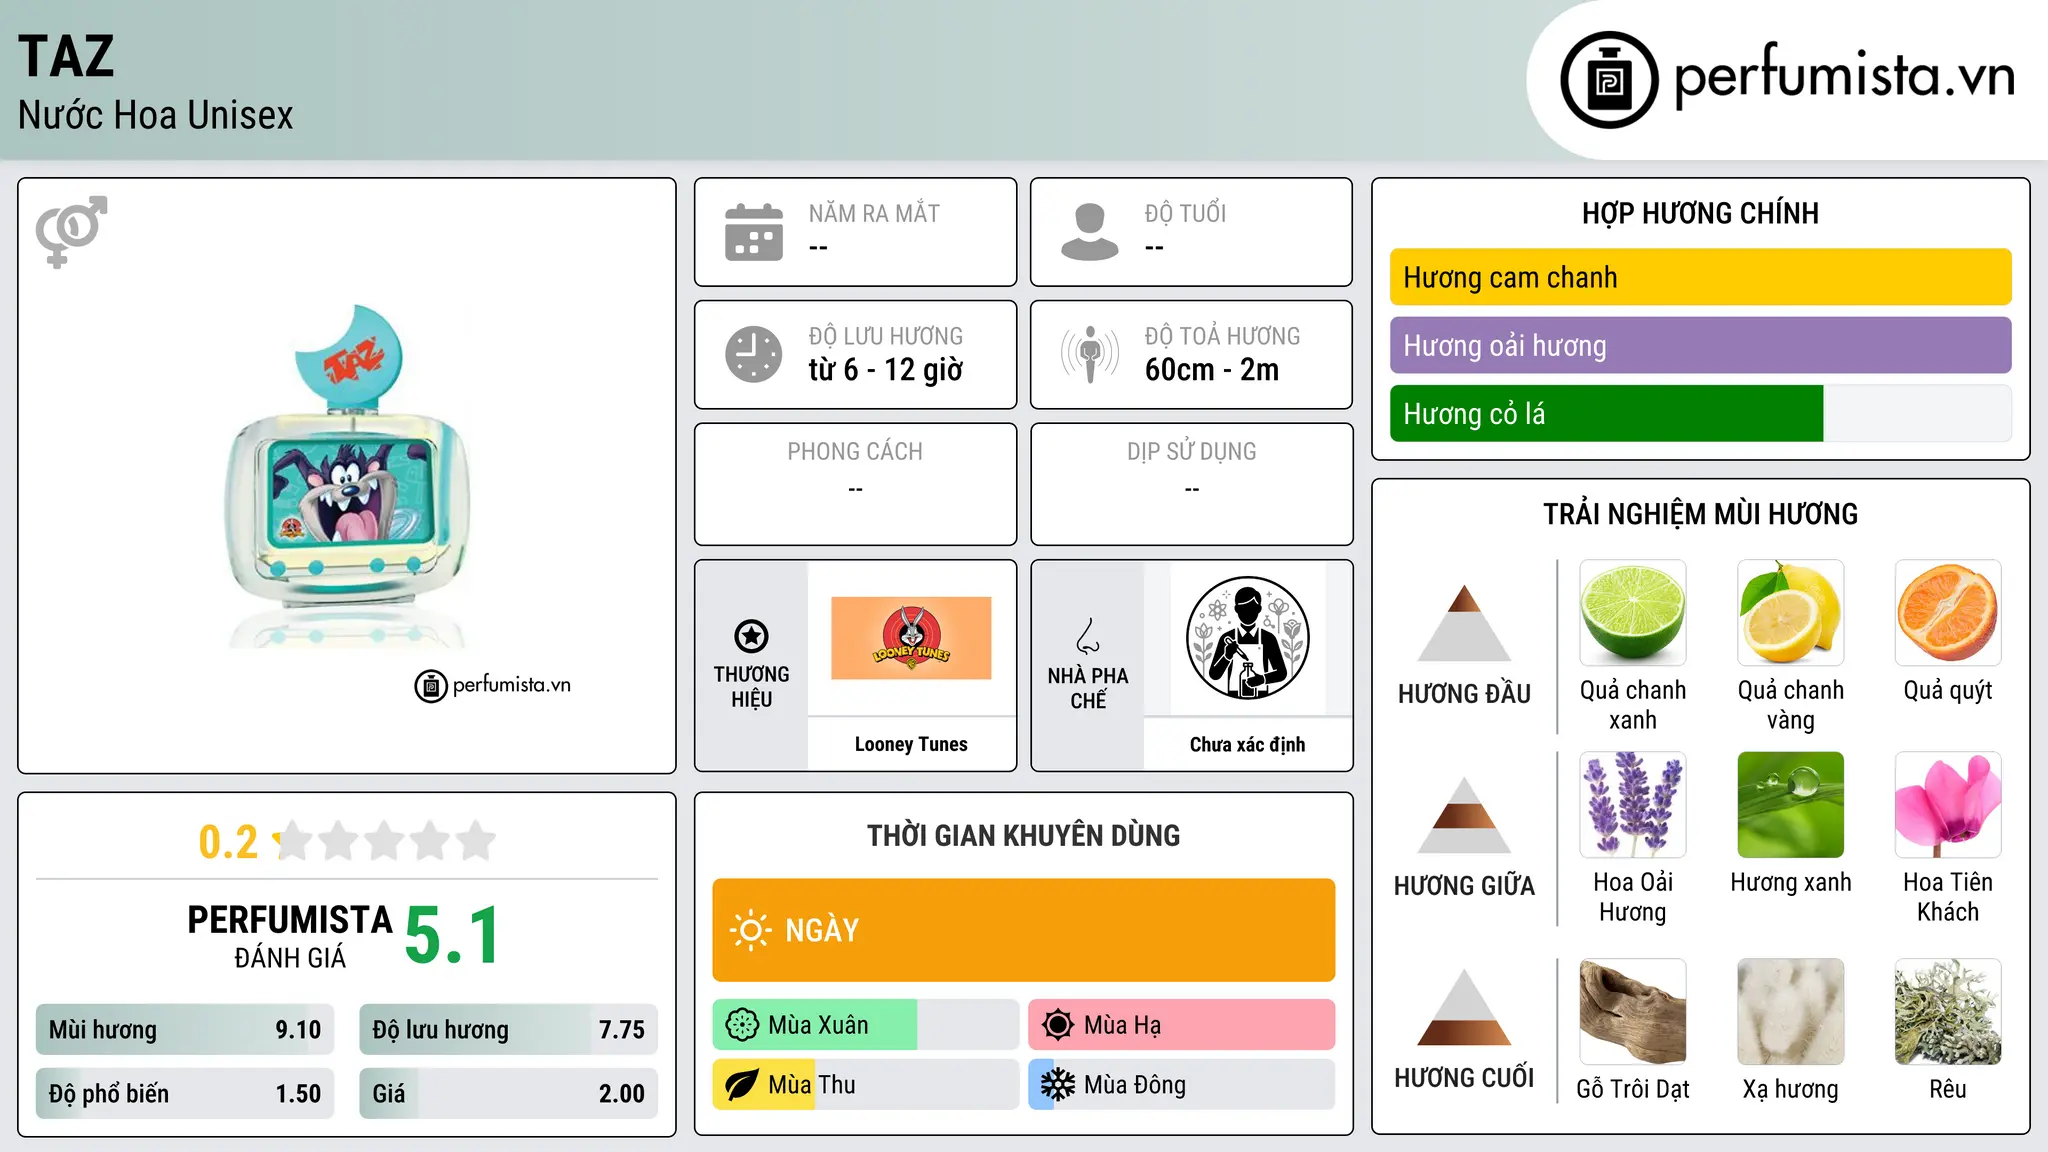This screenshot has height=1152, width=2048.
Task: Click the 0.2 star rating display
Action: coord(347,841)
